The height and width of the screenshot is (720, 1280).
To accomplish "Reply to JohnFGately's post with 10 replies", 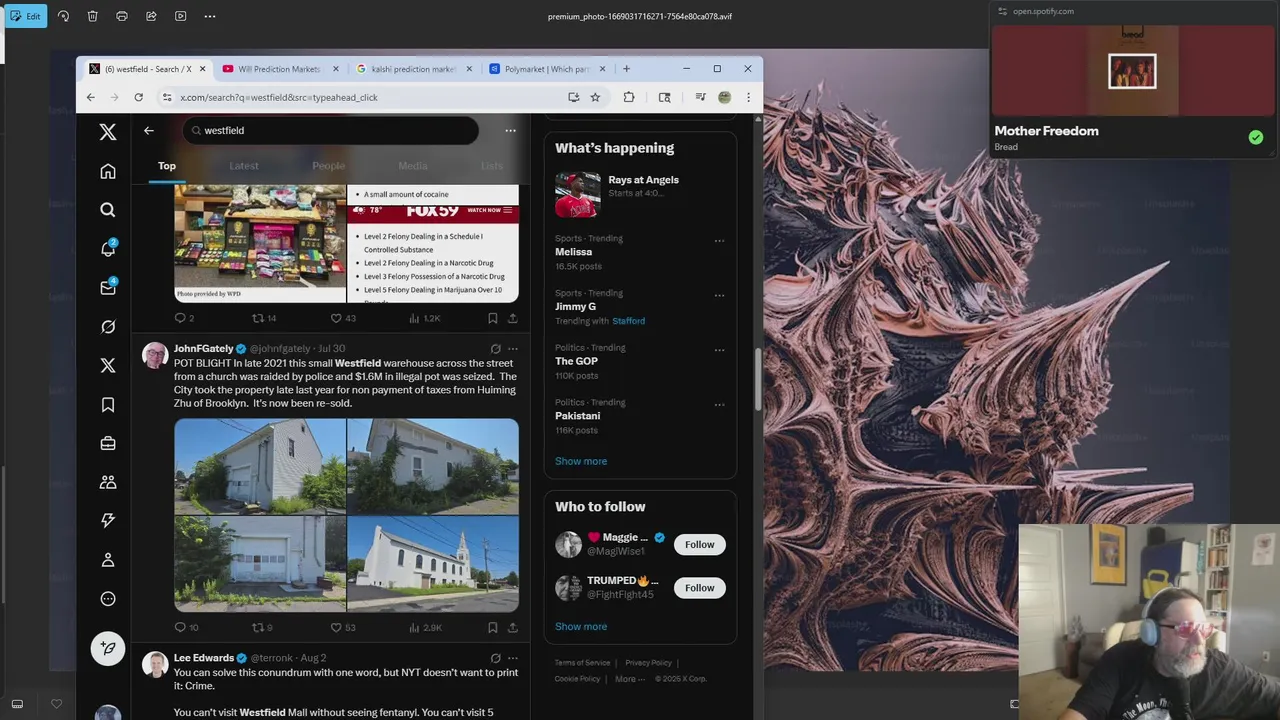I will [187, 627].
